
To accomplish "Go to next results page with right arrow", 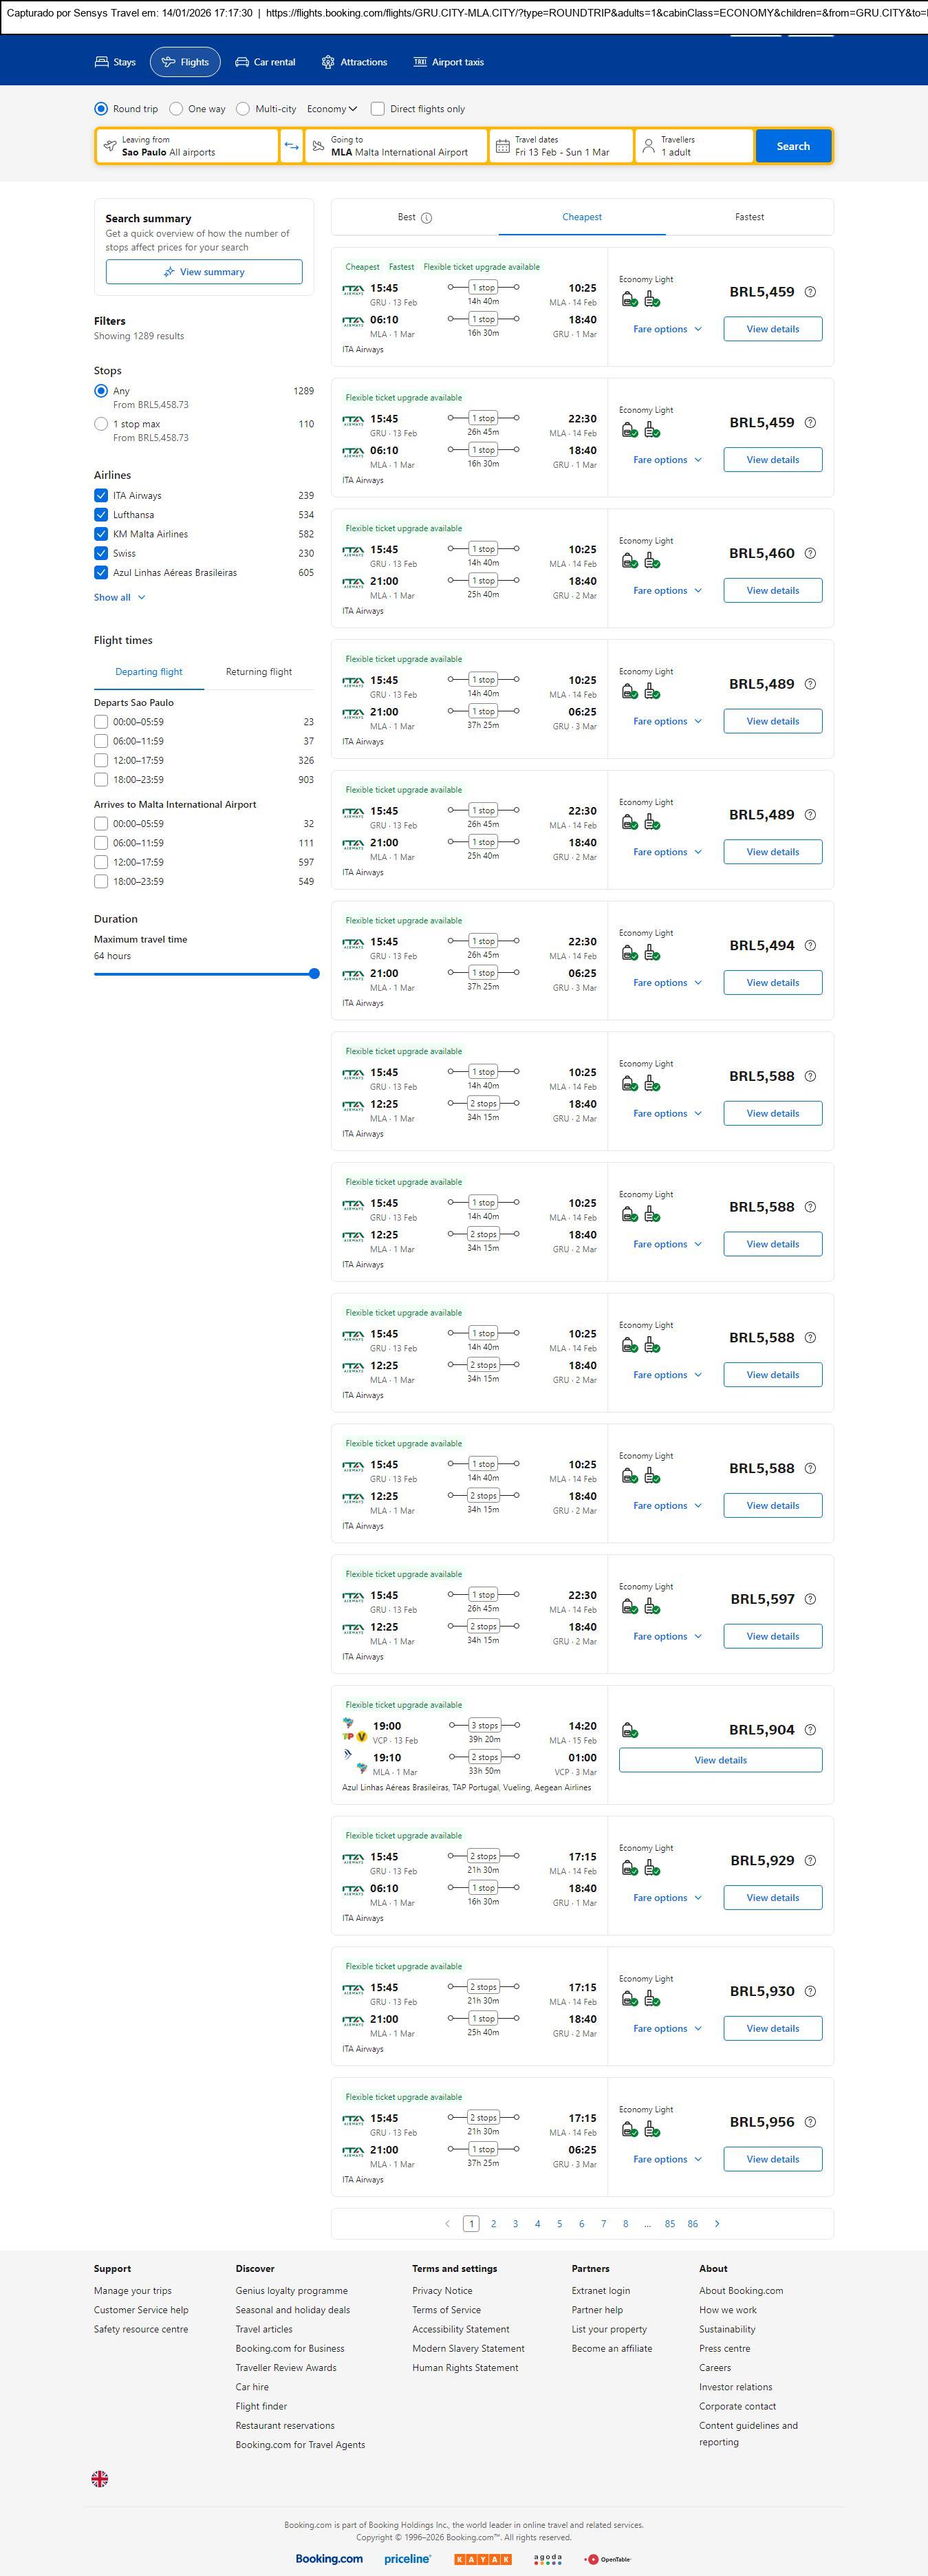I will (717, 2223).
